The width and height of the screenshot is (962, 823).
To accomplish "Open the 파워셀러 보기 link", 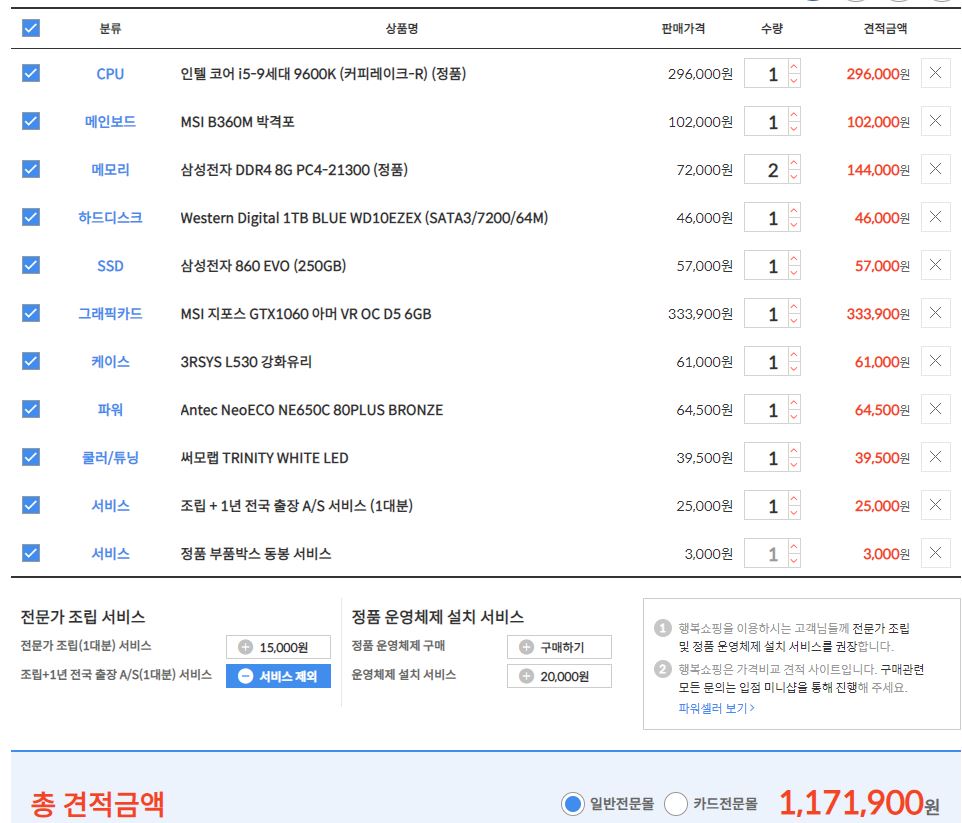I will pos(717,708).
